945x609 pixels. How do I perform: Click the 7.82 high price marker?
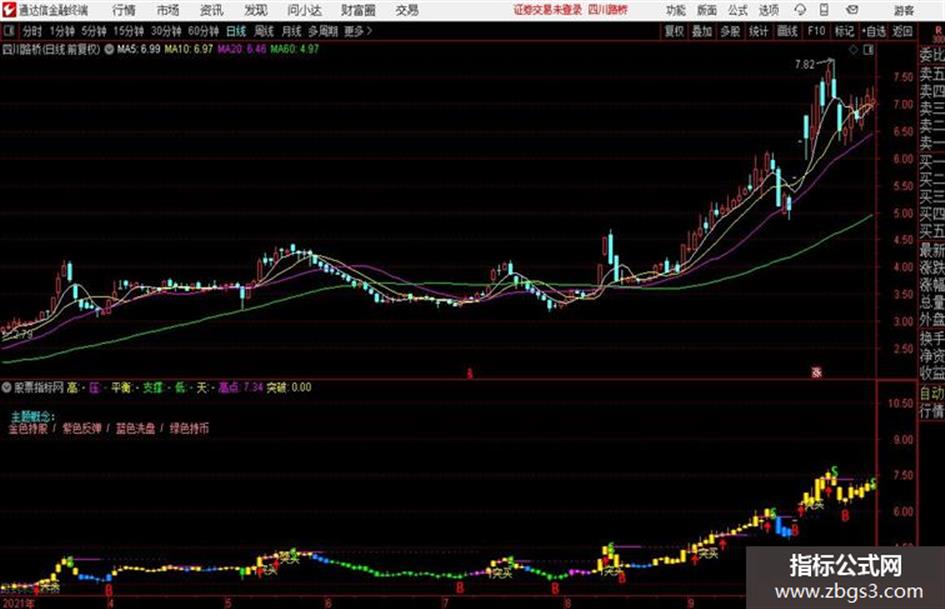pyautogui.click(x=805, y=65)
